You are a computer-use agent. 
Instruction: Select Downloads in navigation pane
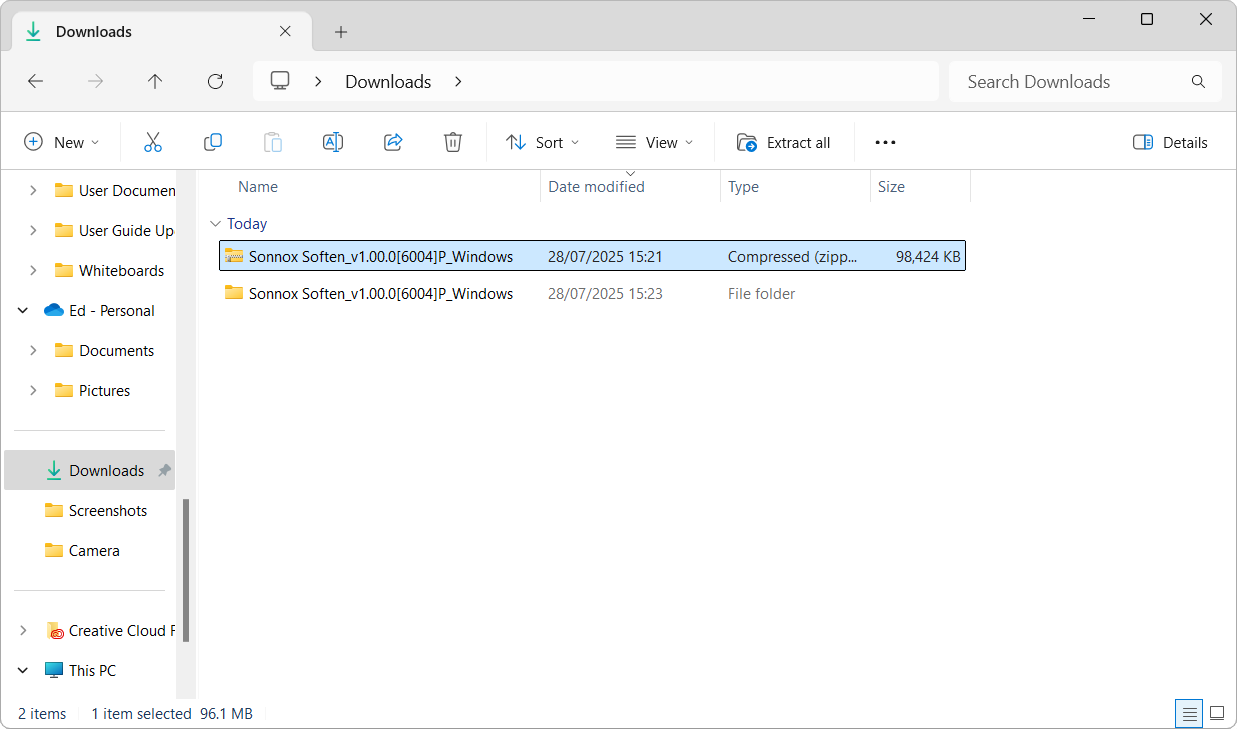pyautogui.click(x=90, y=470)
